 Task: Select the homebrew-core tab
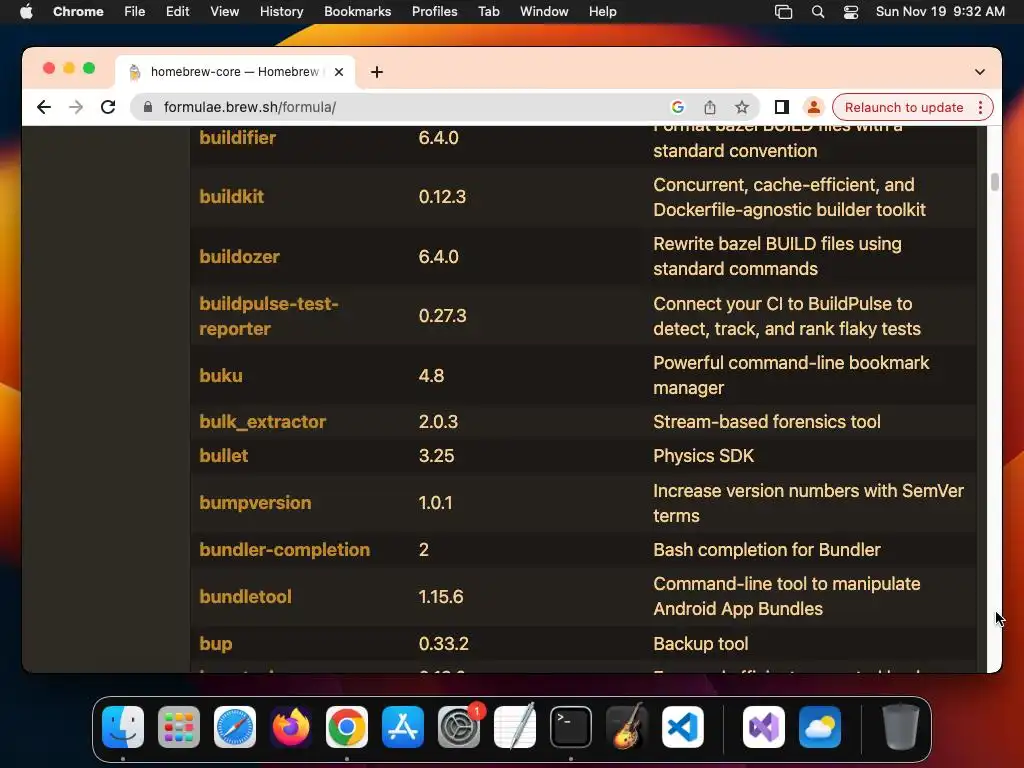[x=235, y=72]
